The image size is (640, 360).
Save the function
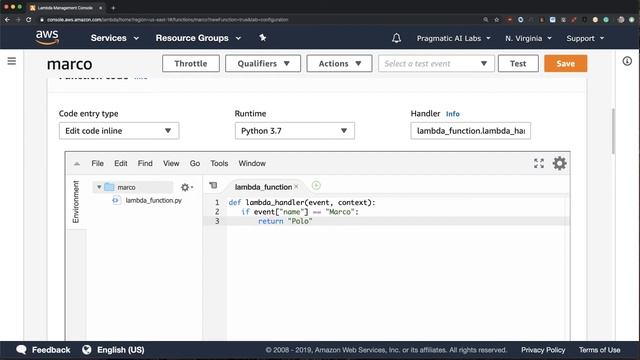click(x=566, y=64)
